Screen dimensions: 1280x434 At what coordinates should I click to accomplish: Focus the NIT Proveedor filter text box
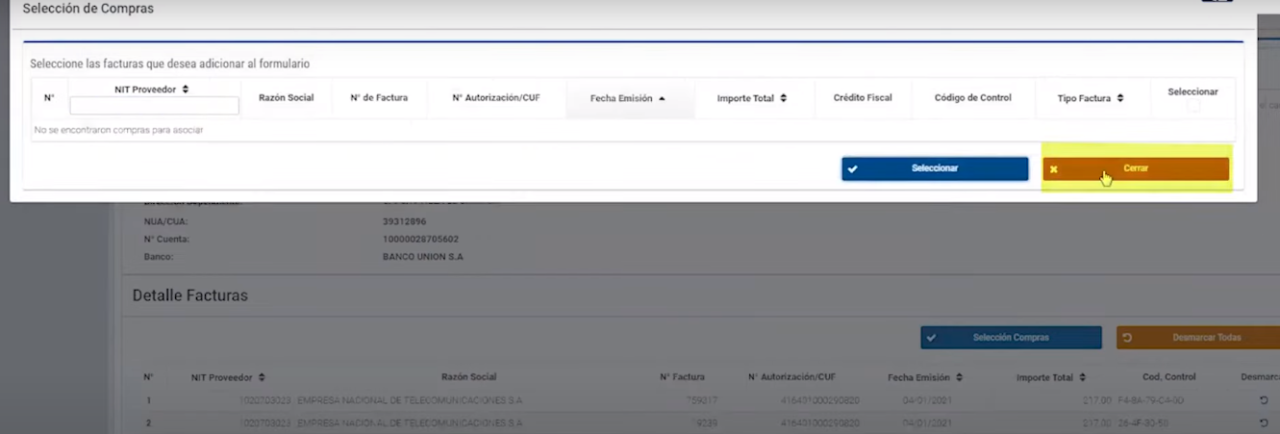[x=154, y=106]
